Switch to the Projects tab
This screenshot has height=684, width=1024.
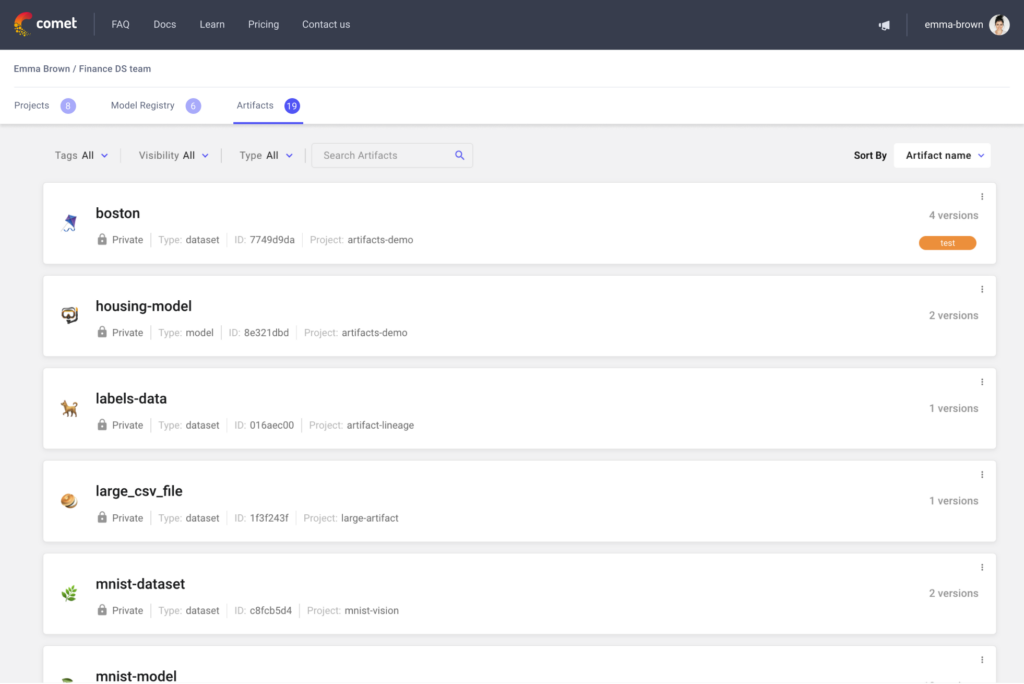[x=31, y=105]
